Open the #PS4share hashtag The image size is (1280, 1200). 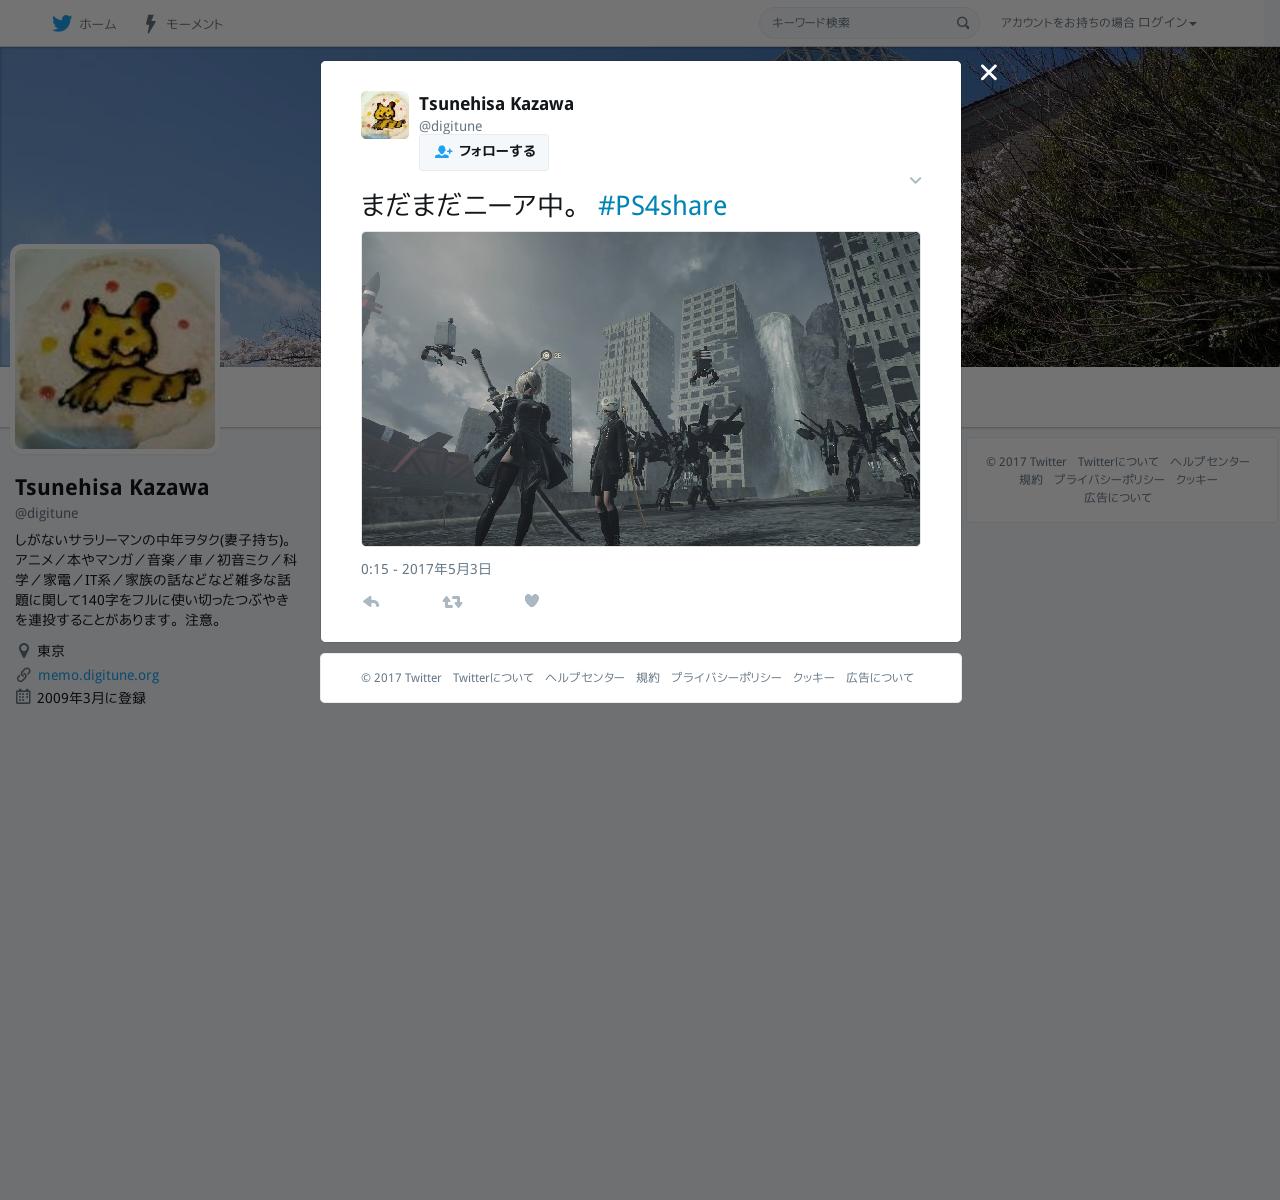click(x=662, y=205)
